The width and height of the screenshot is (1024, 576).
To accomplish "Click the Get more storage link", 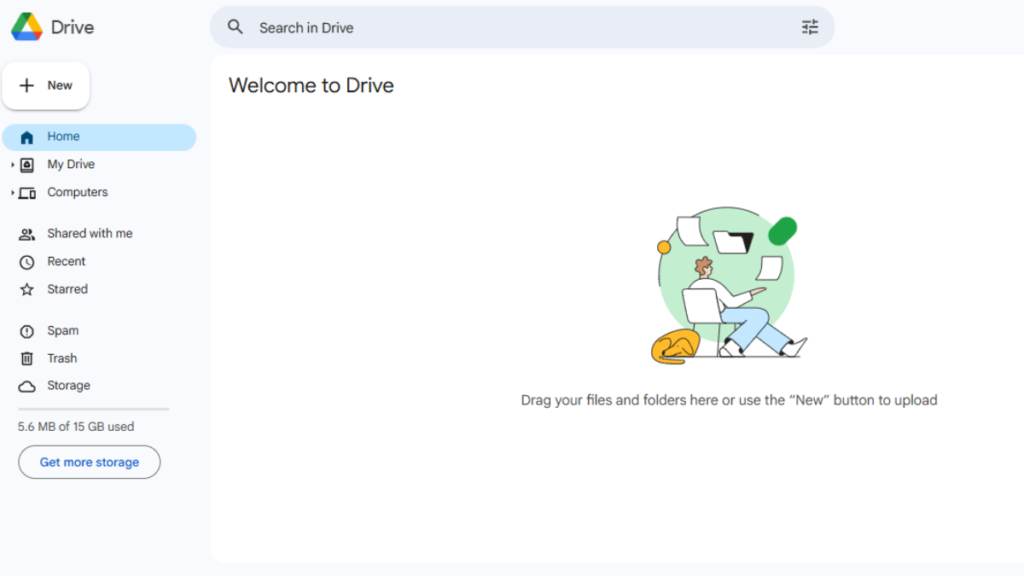I will click(89, 462).
